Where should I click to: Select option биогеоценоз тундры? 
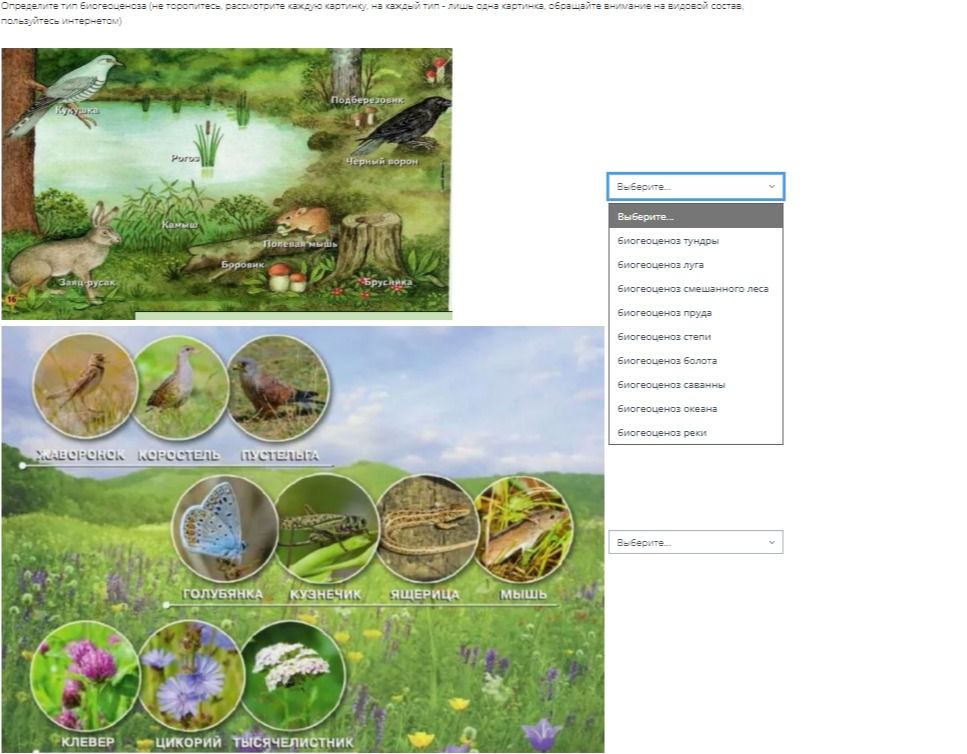coord(696,240)
